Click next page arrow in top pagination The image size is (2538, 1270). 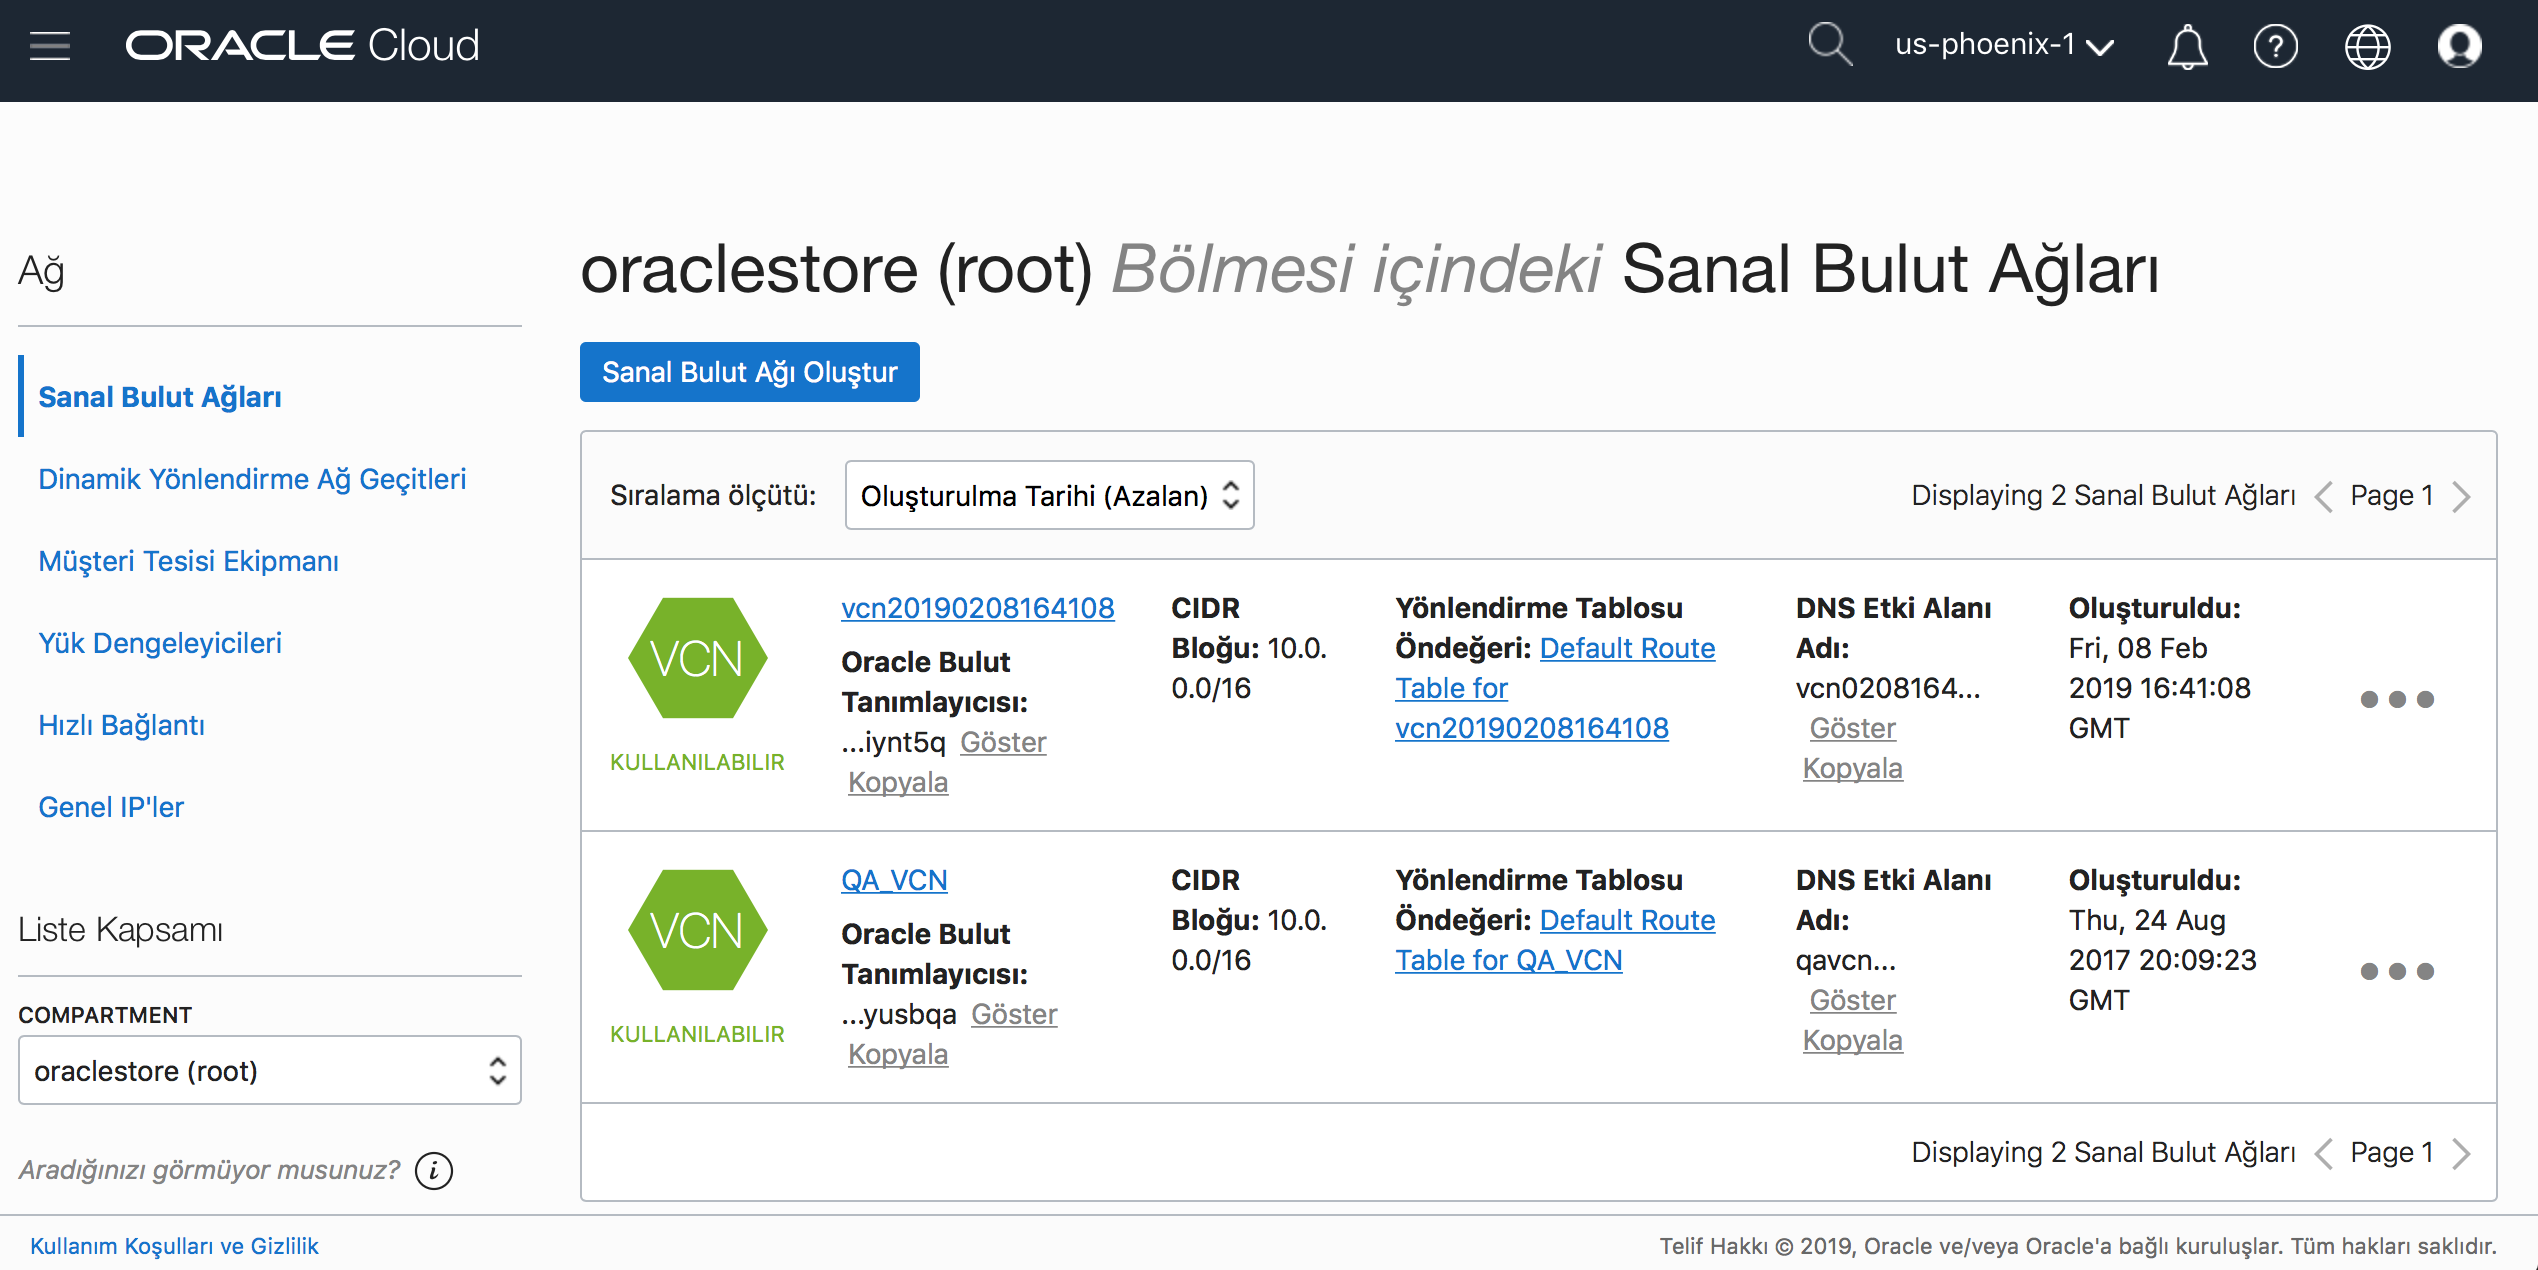click(x=2462, y=496)
